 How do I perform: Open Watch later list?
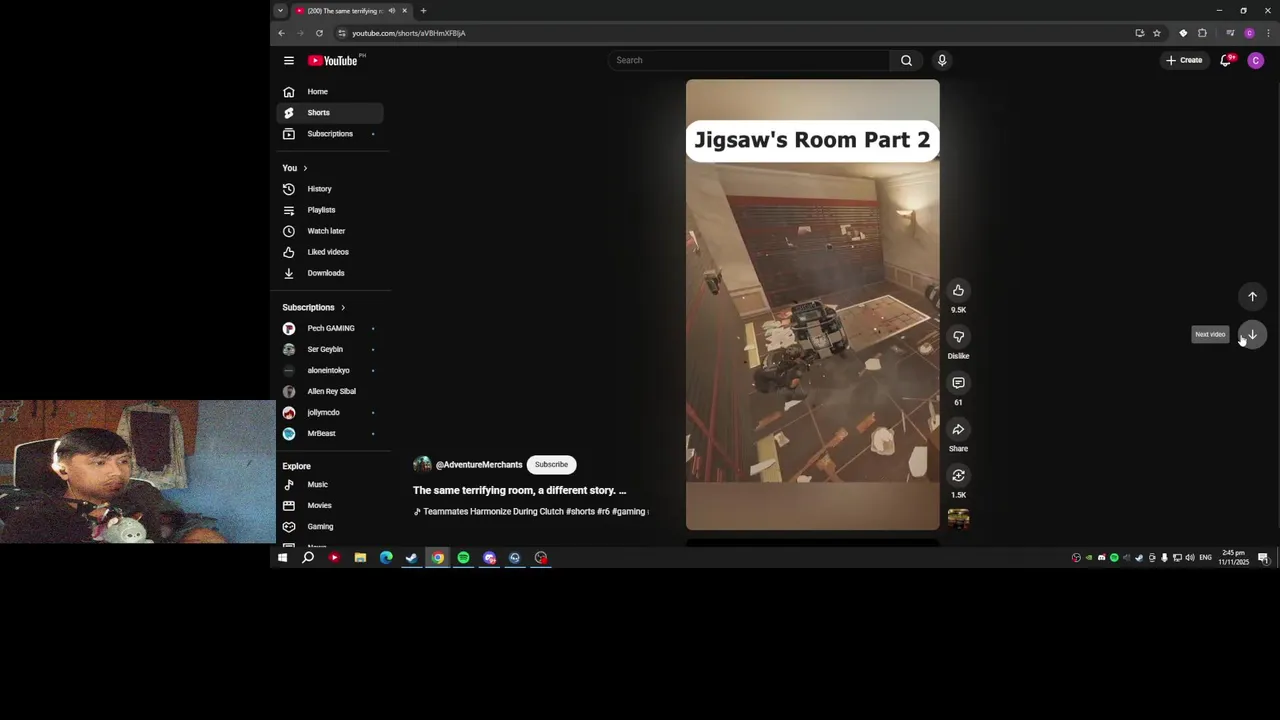329,231
